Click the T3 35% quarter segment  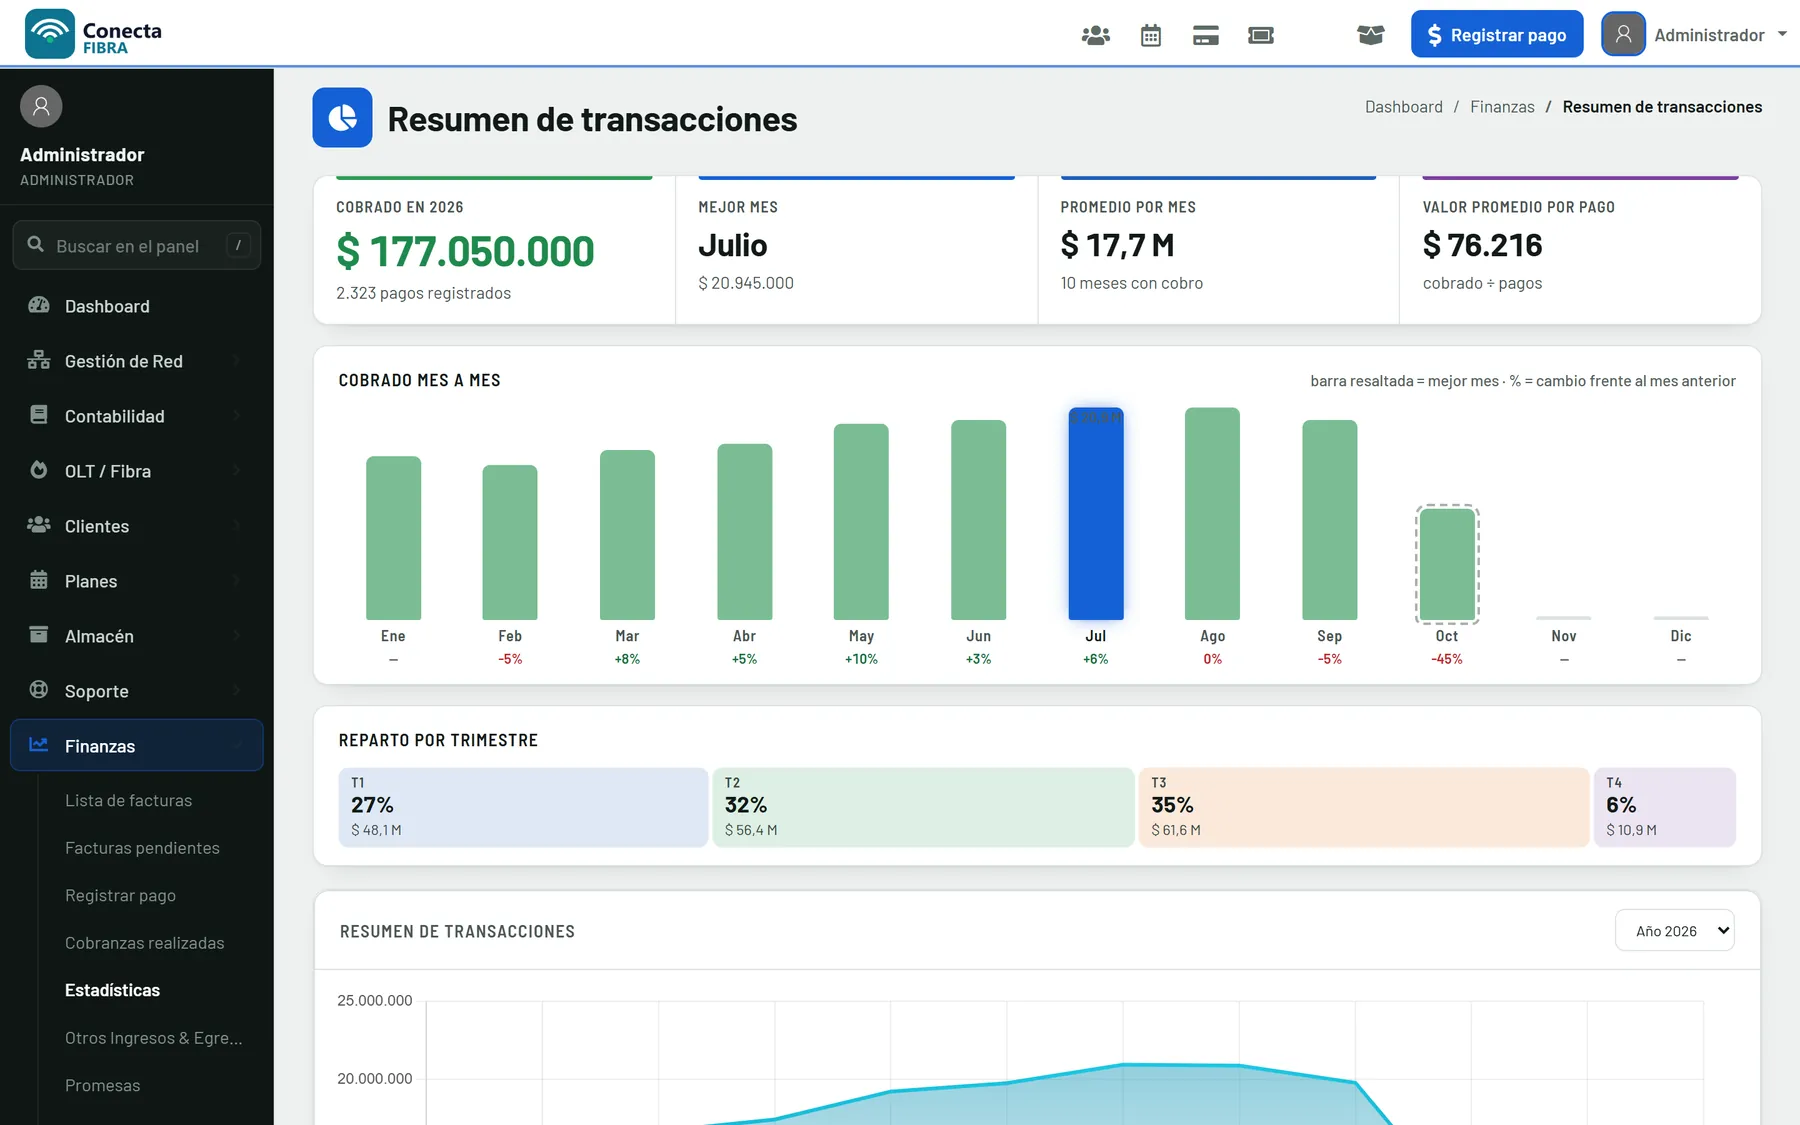click(x=1364, y=807)
